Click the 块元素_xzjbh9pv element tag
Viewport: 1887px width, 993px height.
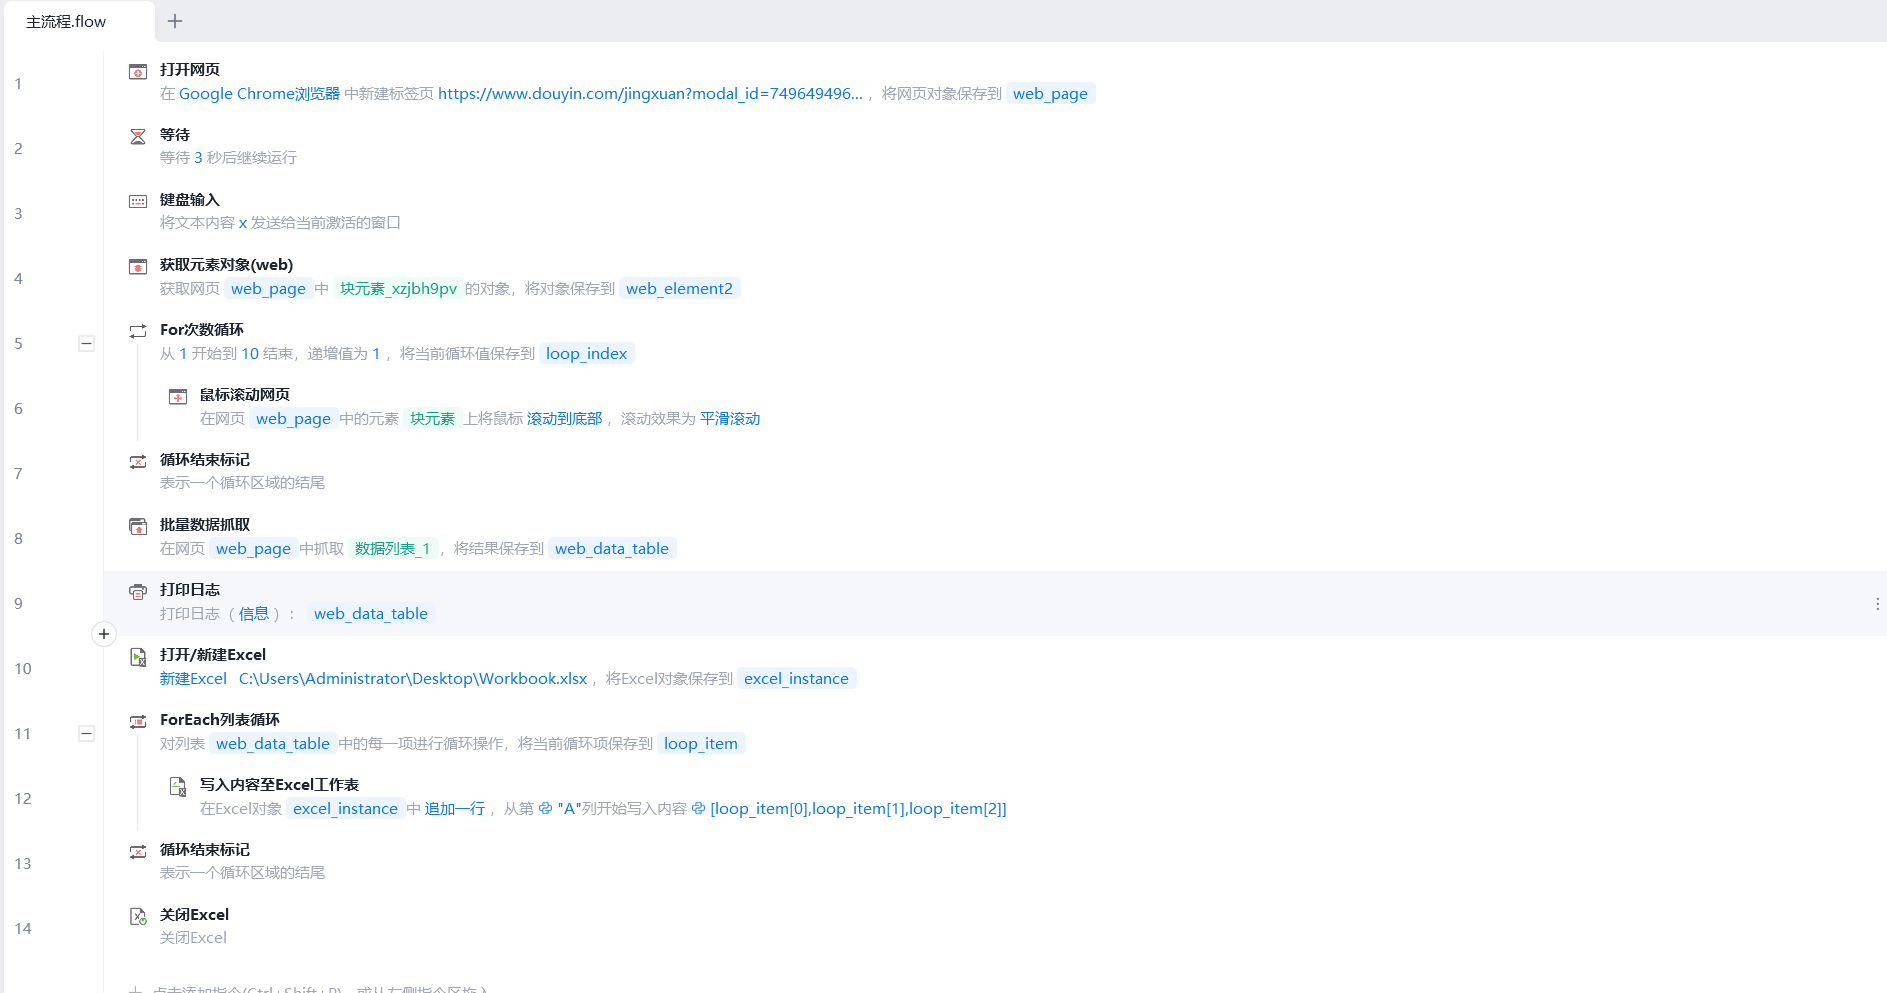398,289
